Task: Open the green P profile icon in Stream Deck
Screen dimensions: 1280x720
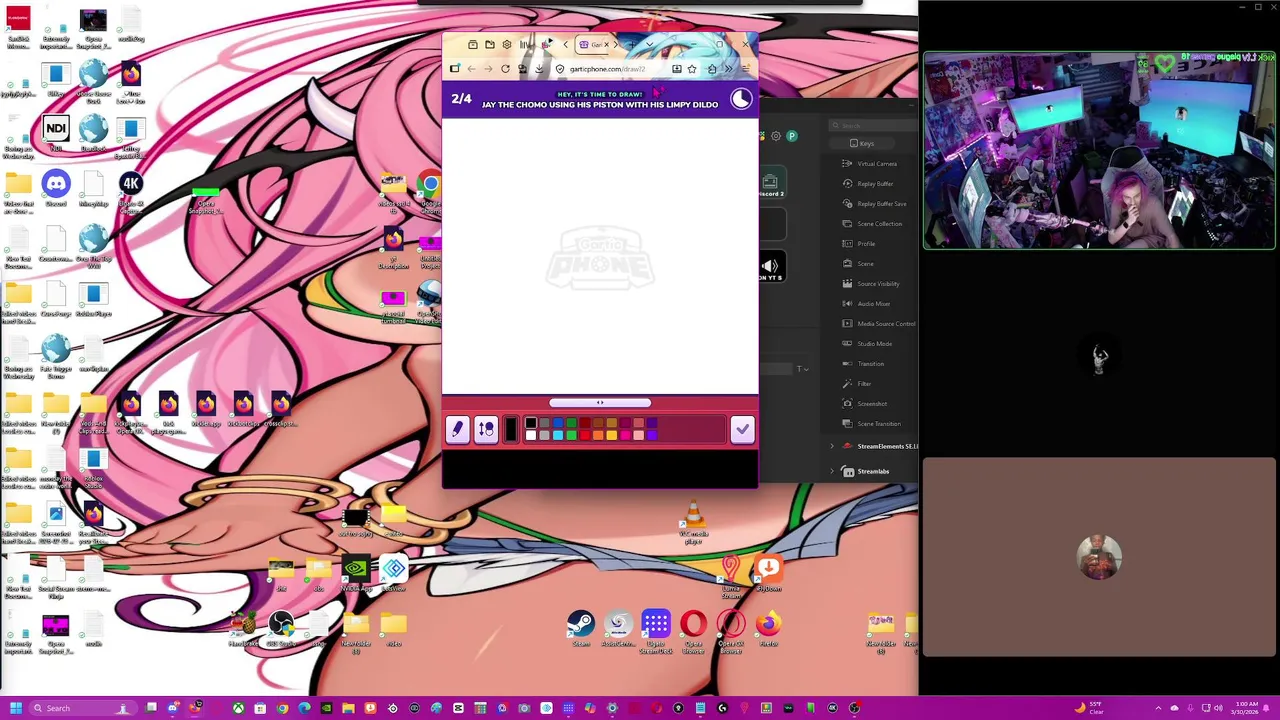Action: pyautogui.click(x=791, y=136)
